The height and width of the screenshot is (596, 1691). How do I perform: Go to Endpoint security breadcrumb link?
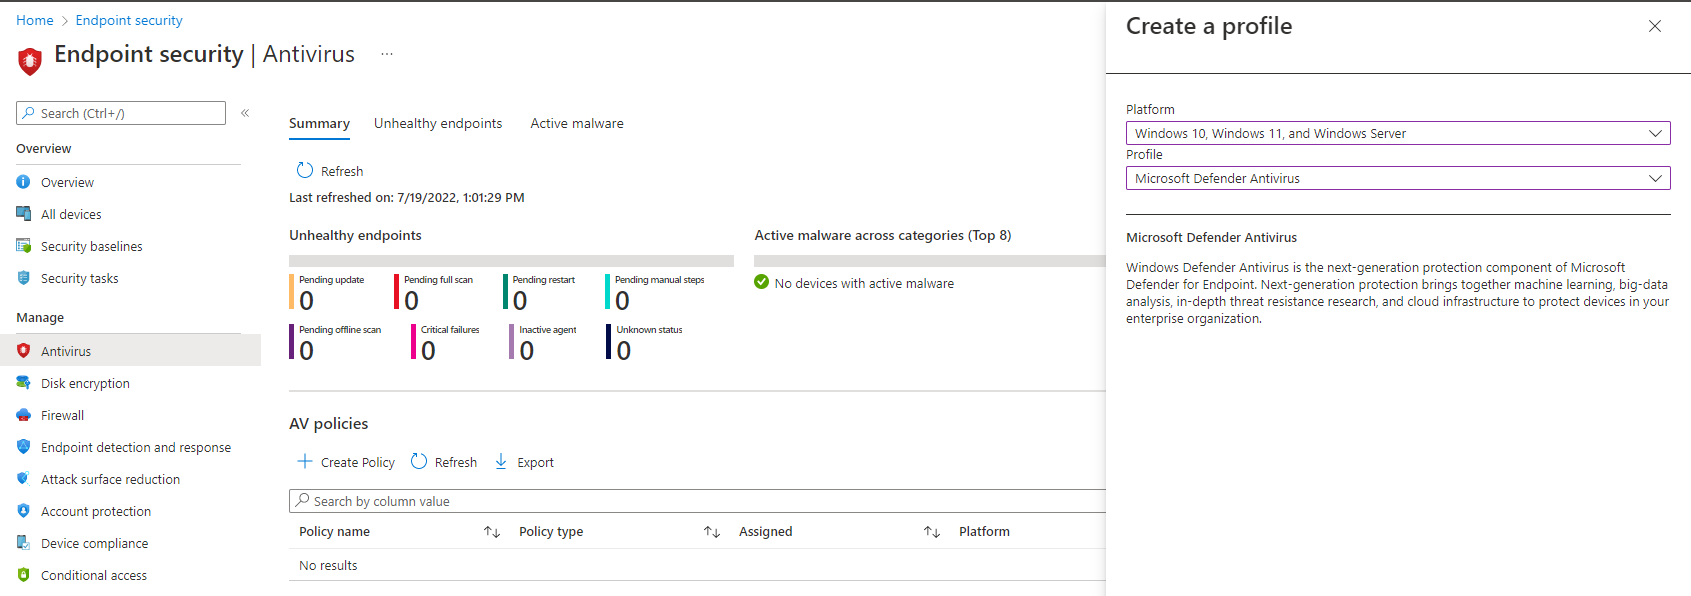(129, 20)
